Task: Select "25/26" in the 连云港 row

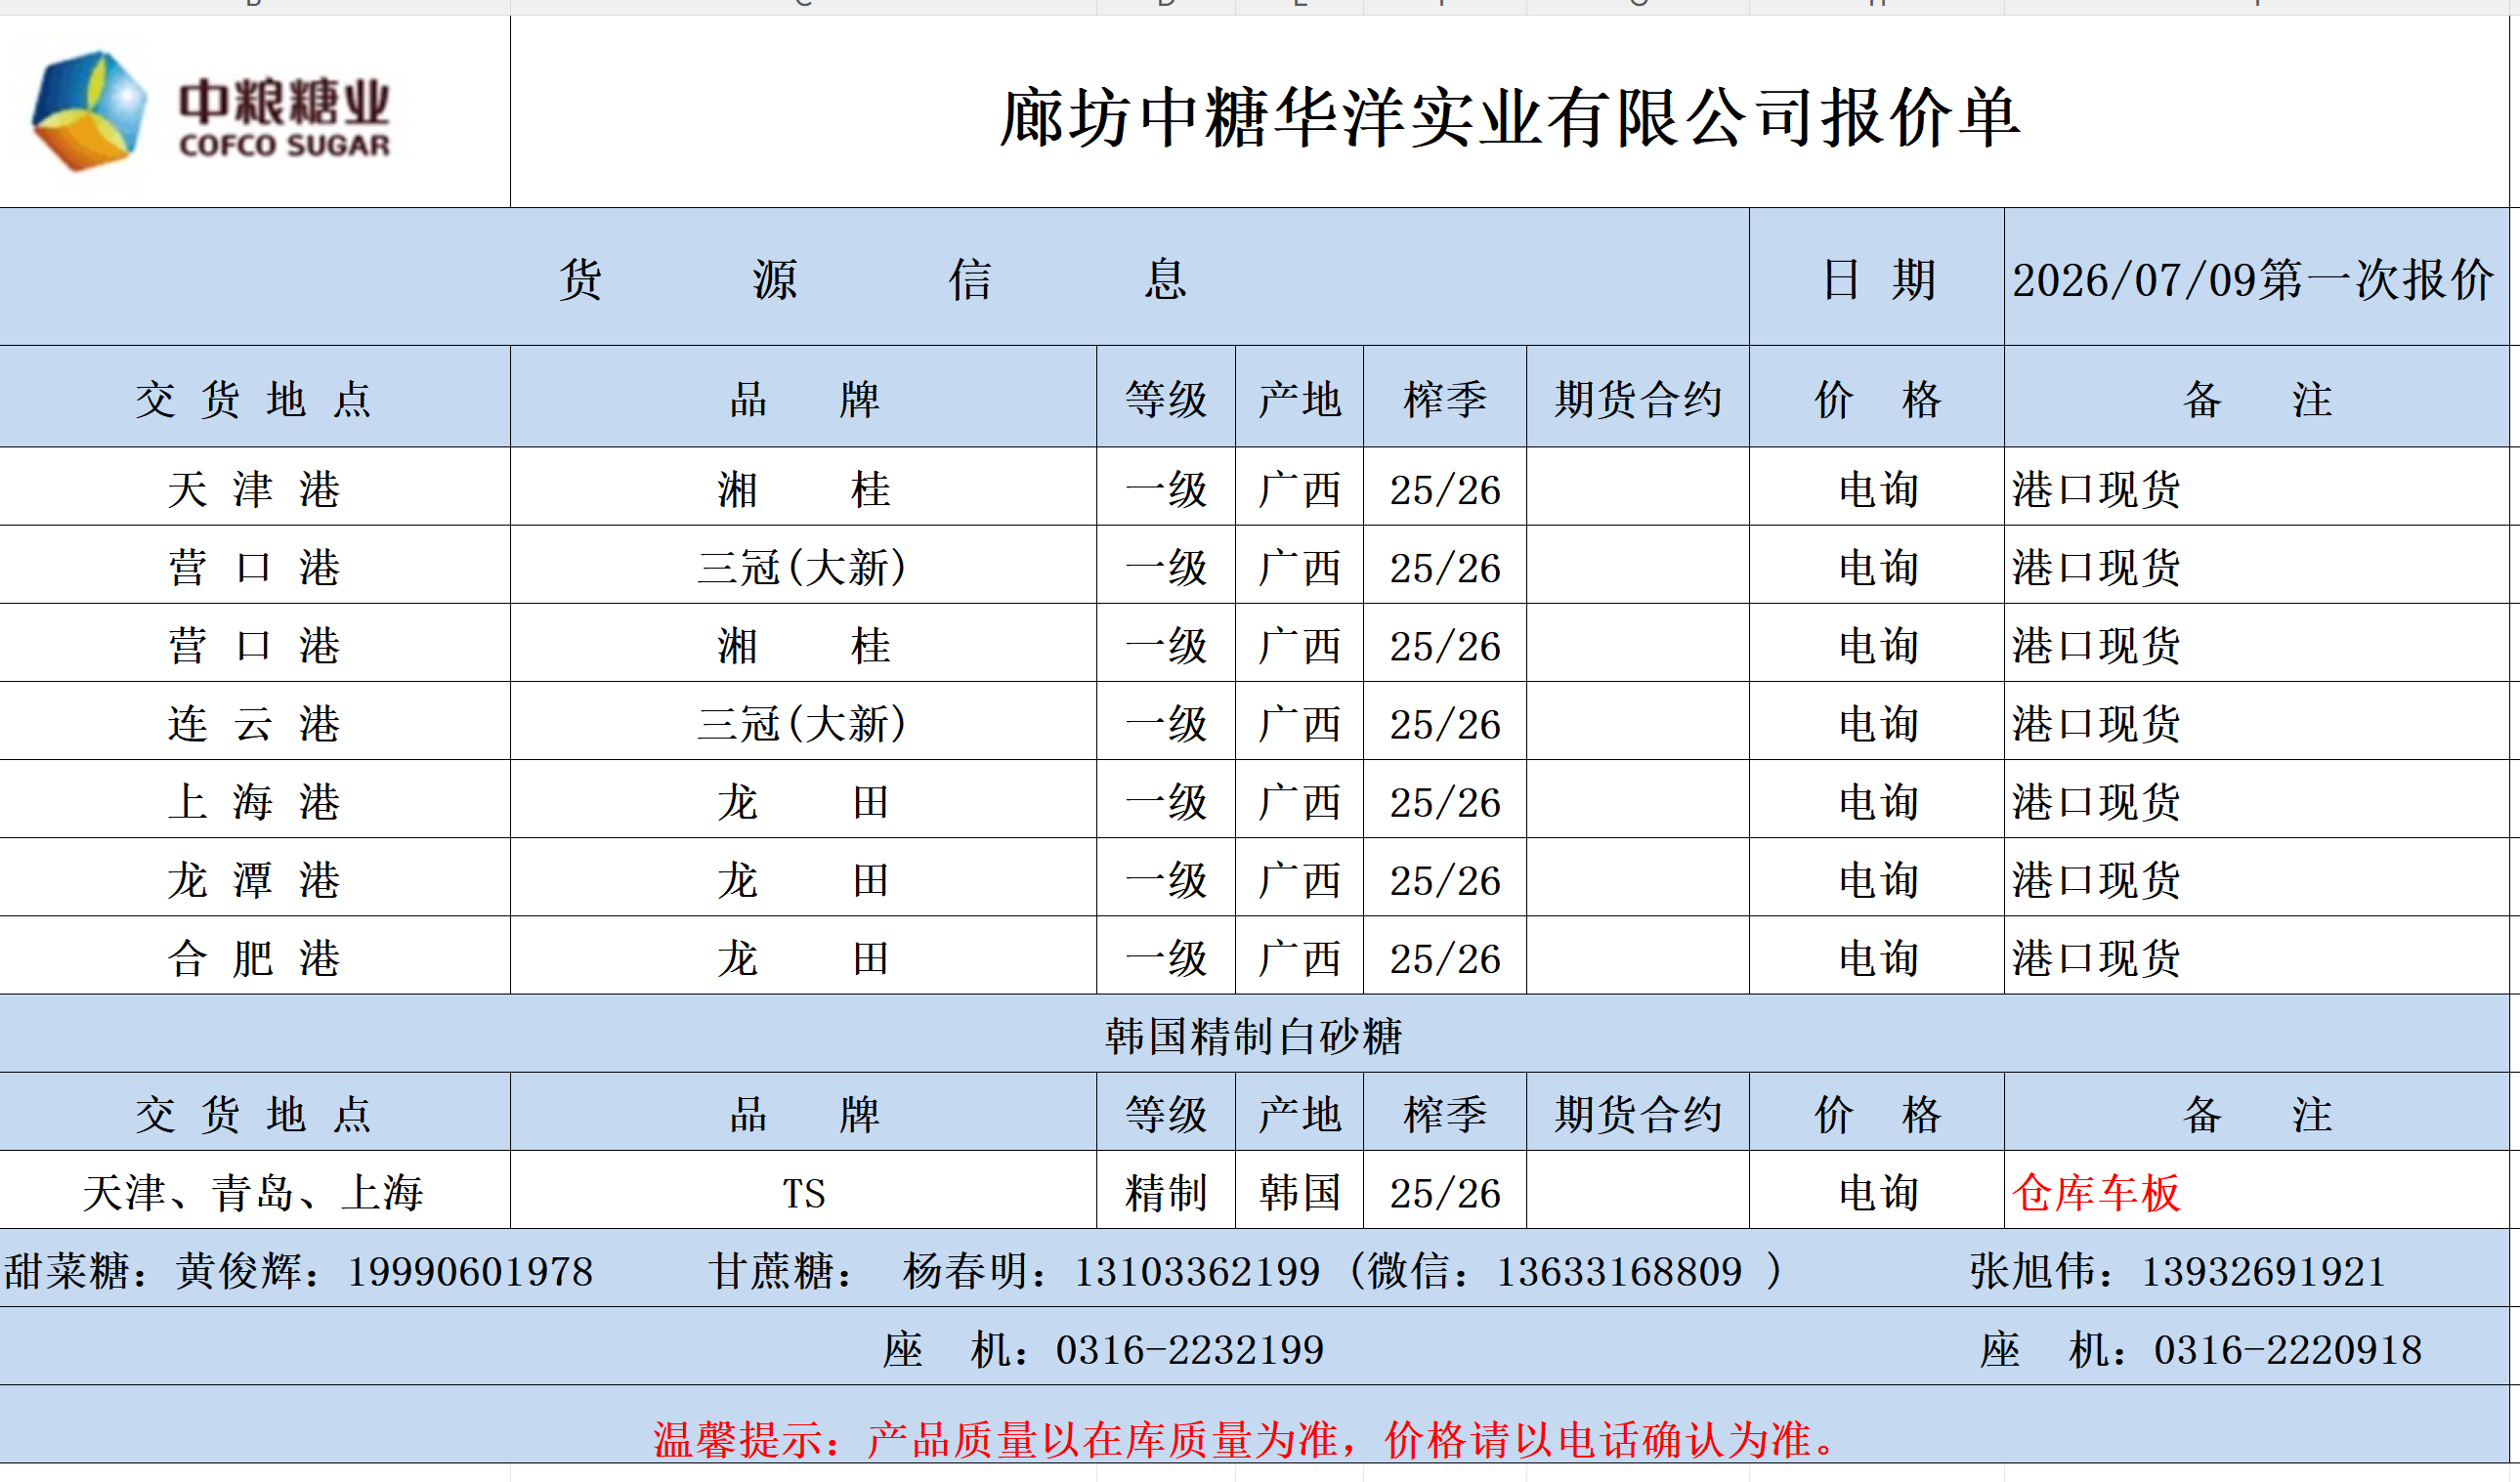Action: (1445, 724)
